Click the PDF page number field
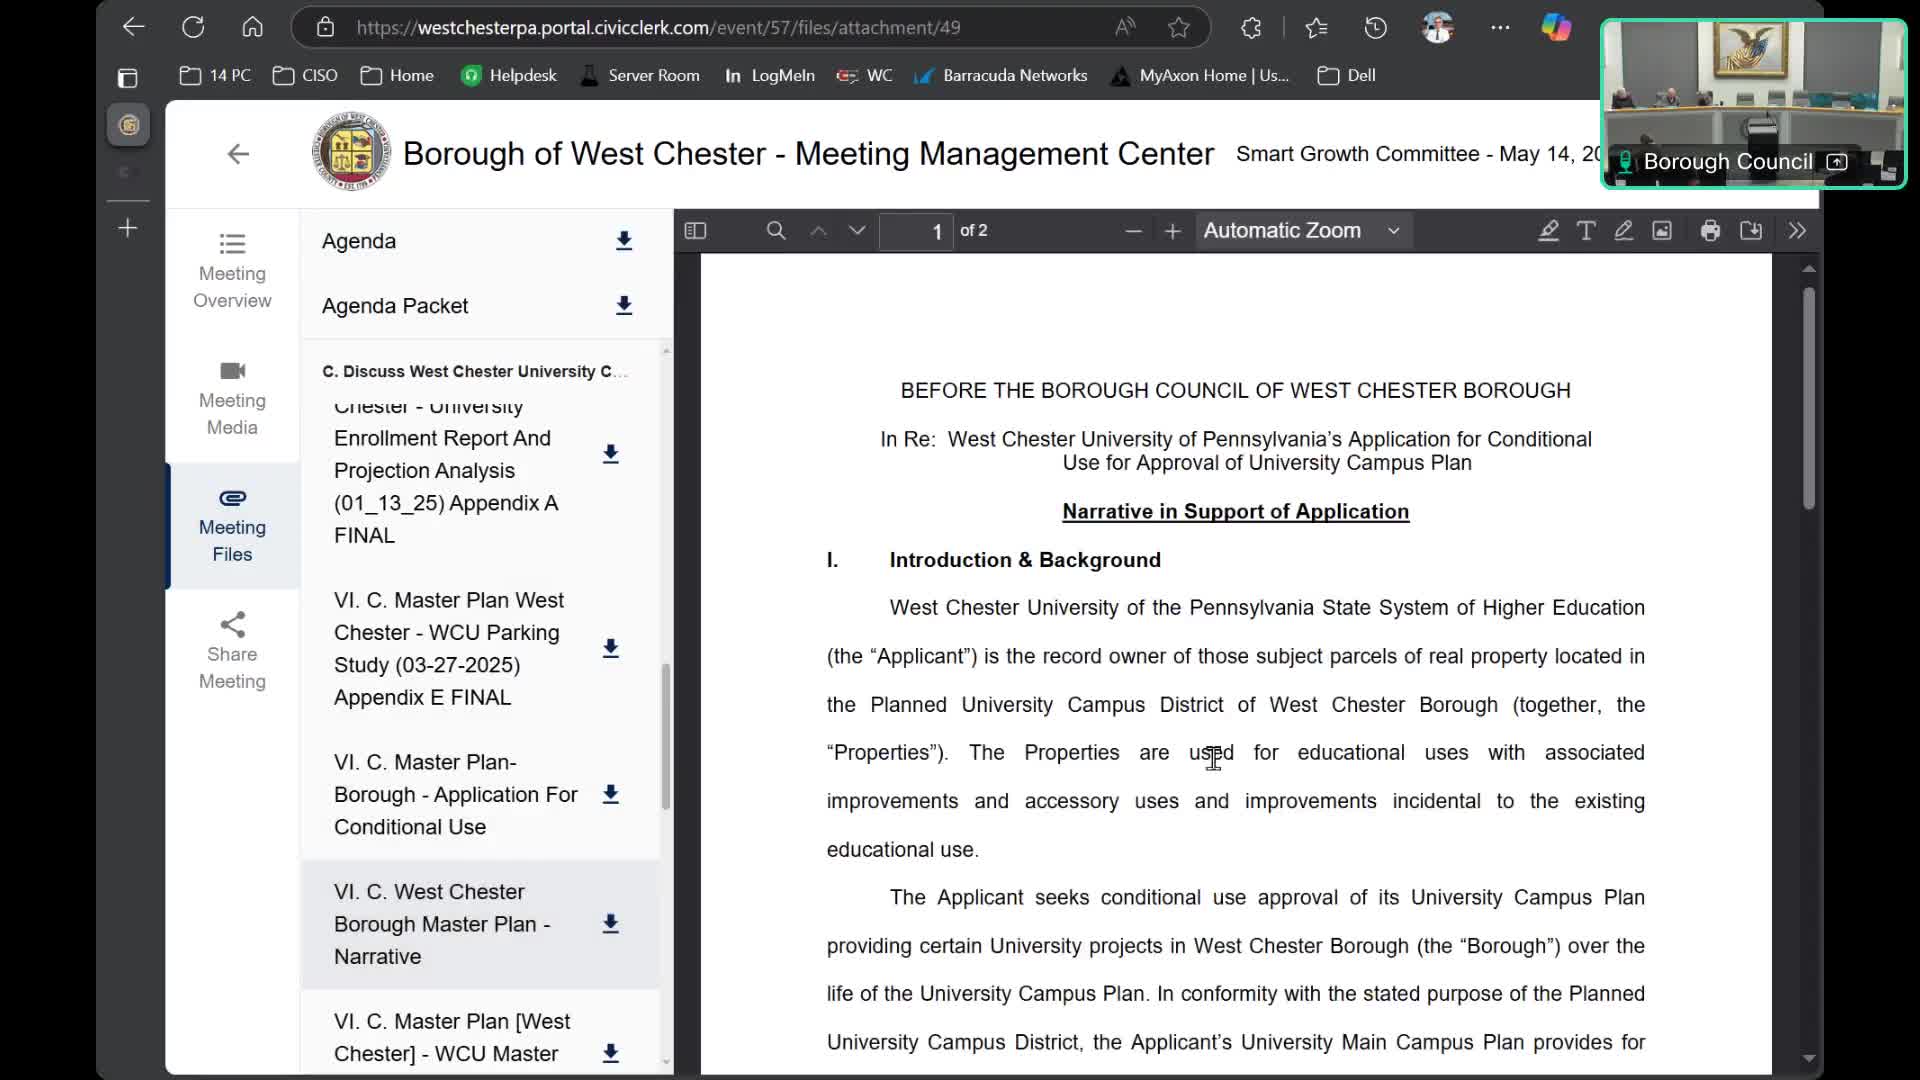The width and height of the screenshot is (1920, 1080). (x=916, y=231)
